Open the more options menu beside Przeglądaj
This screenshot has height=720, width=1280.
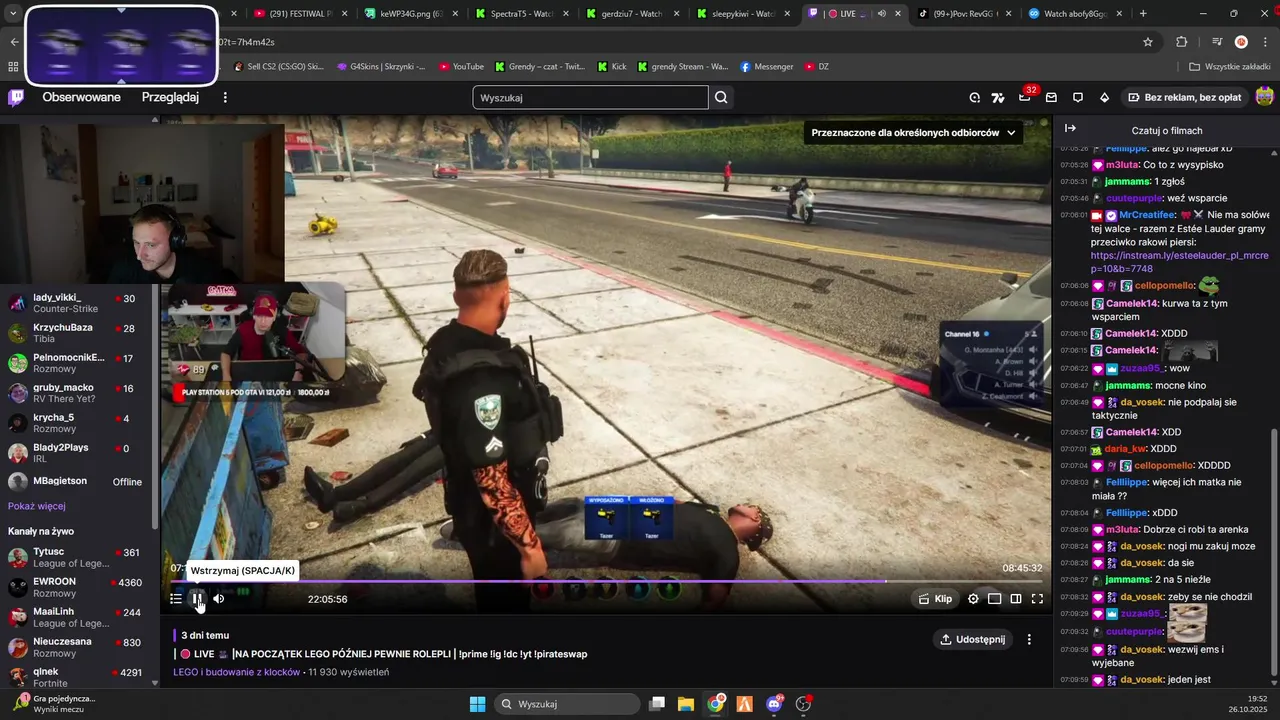coord(225,97)
